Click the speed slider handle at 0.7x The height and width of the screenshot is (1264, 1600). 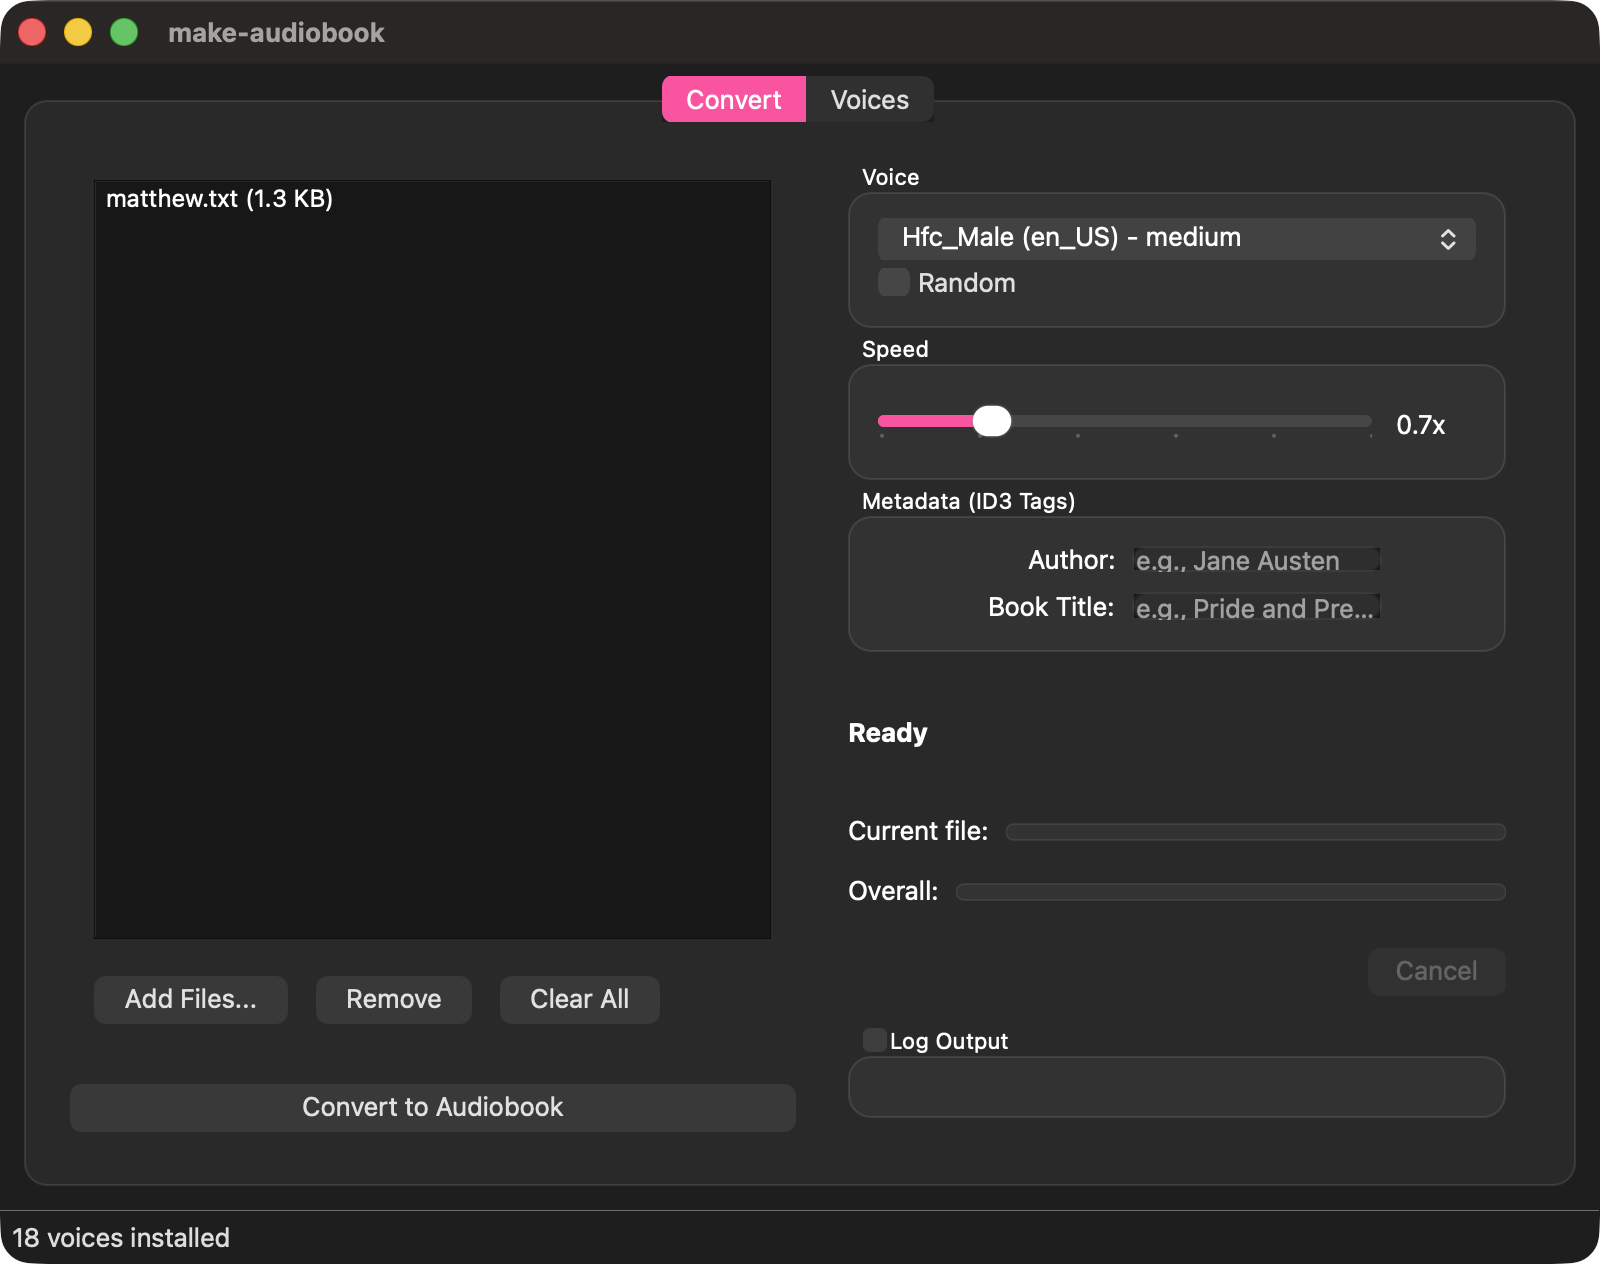994,421
